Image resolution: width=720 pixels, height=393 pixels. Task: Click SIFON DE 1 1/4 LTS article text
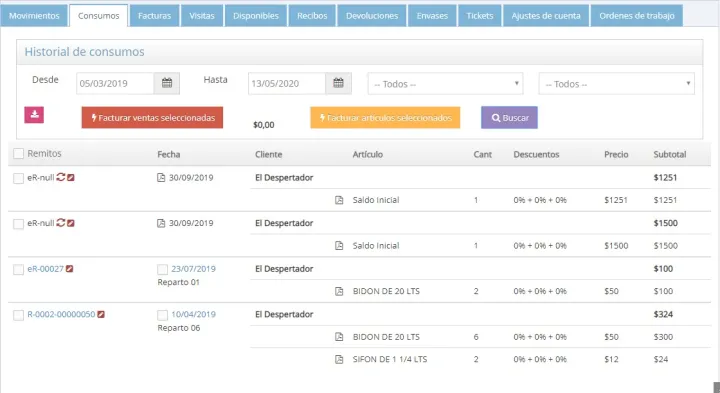point(390,359)
